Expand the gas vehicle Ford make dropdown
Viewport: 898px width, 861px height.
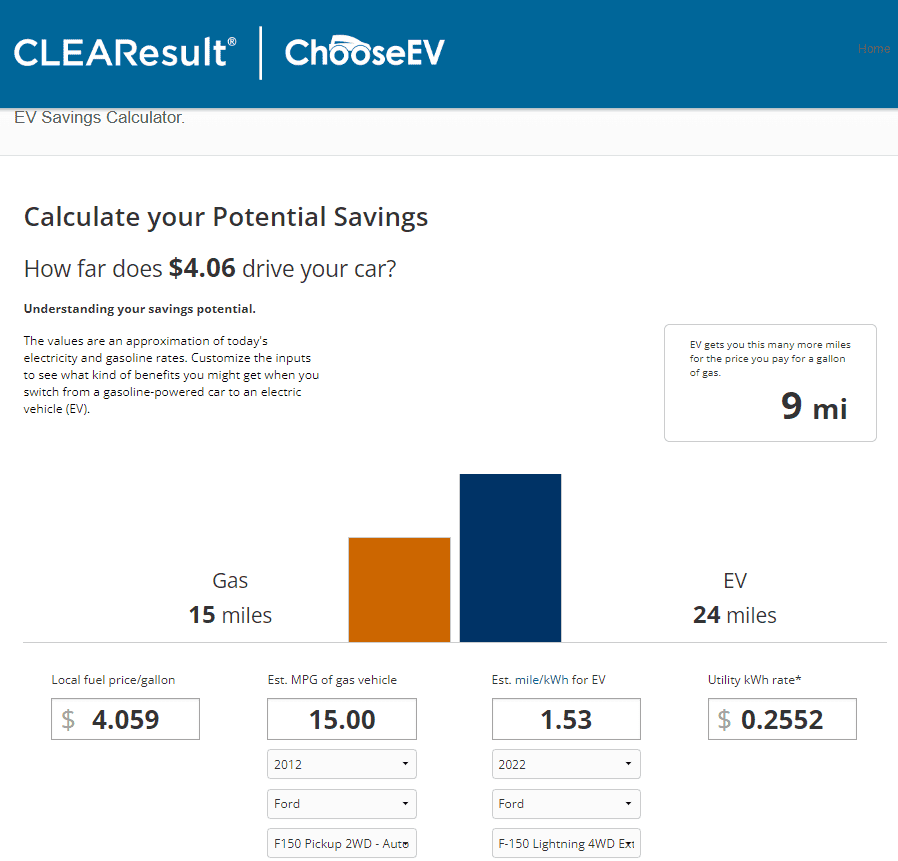coord(341,804)
